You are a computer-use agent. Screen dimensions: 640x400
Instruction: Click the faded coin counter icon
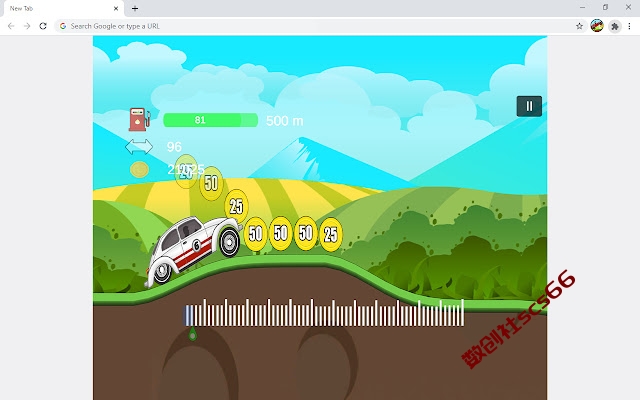pos(139,169)
